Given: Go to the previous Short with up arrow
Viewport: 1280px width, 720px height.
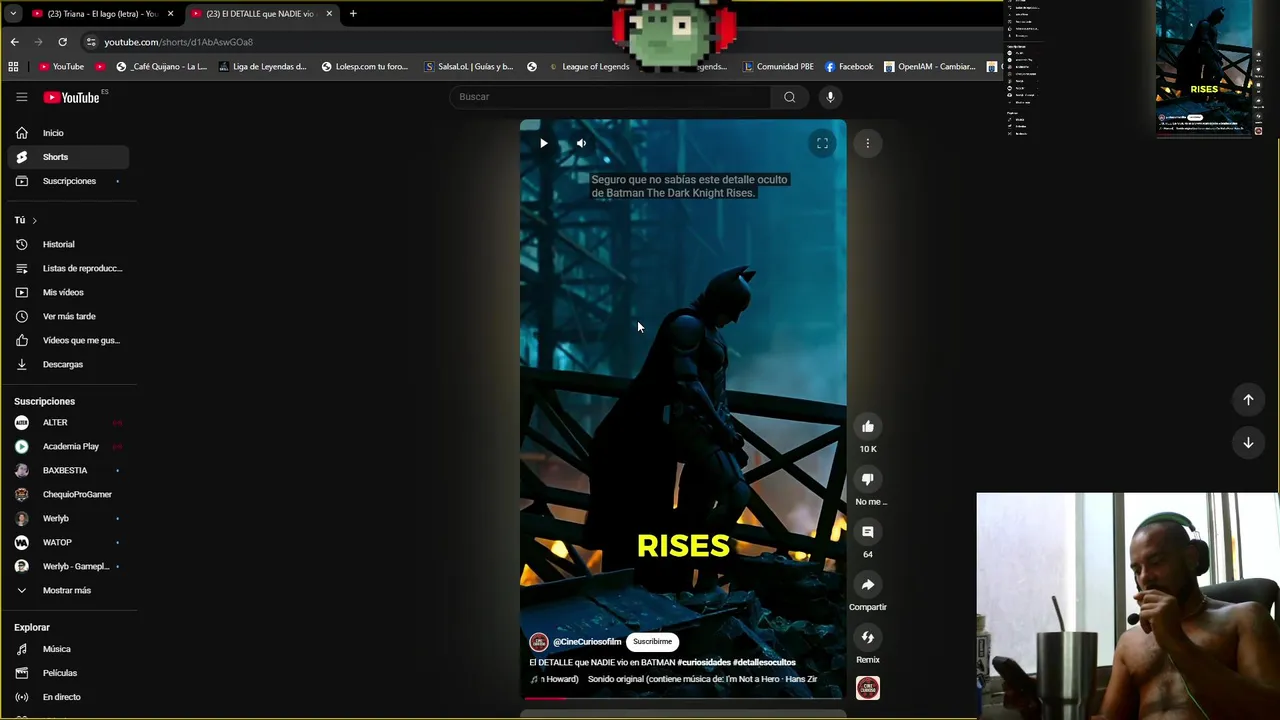Looking at the screenshot, I should pos(1248,399).
